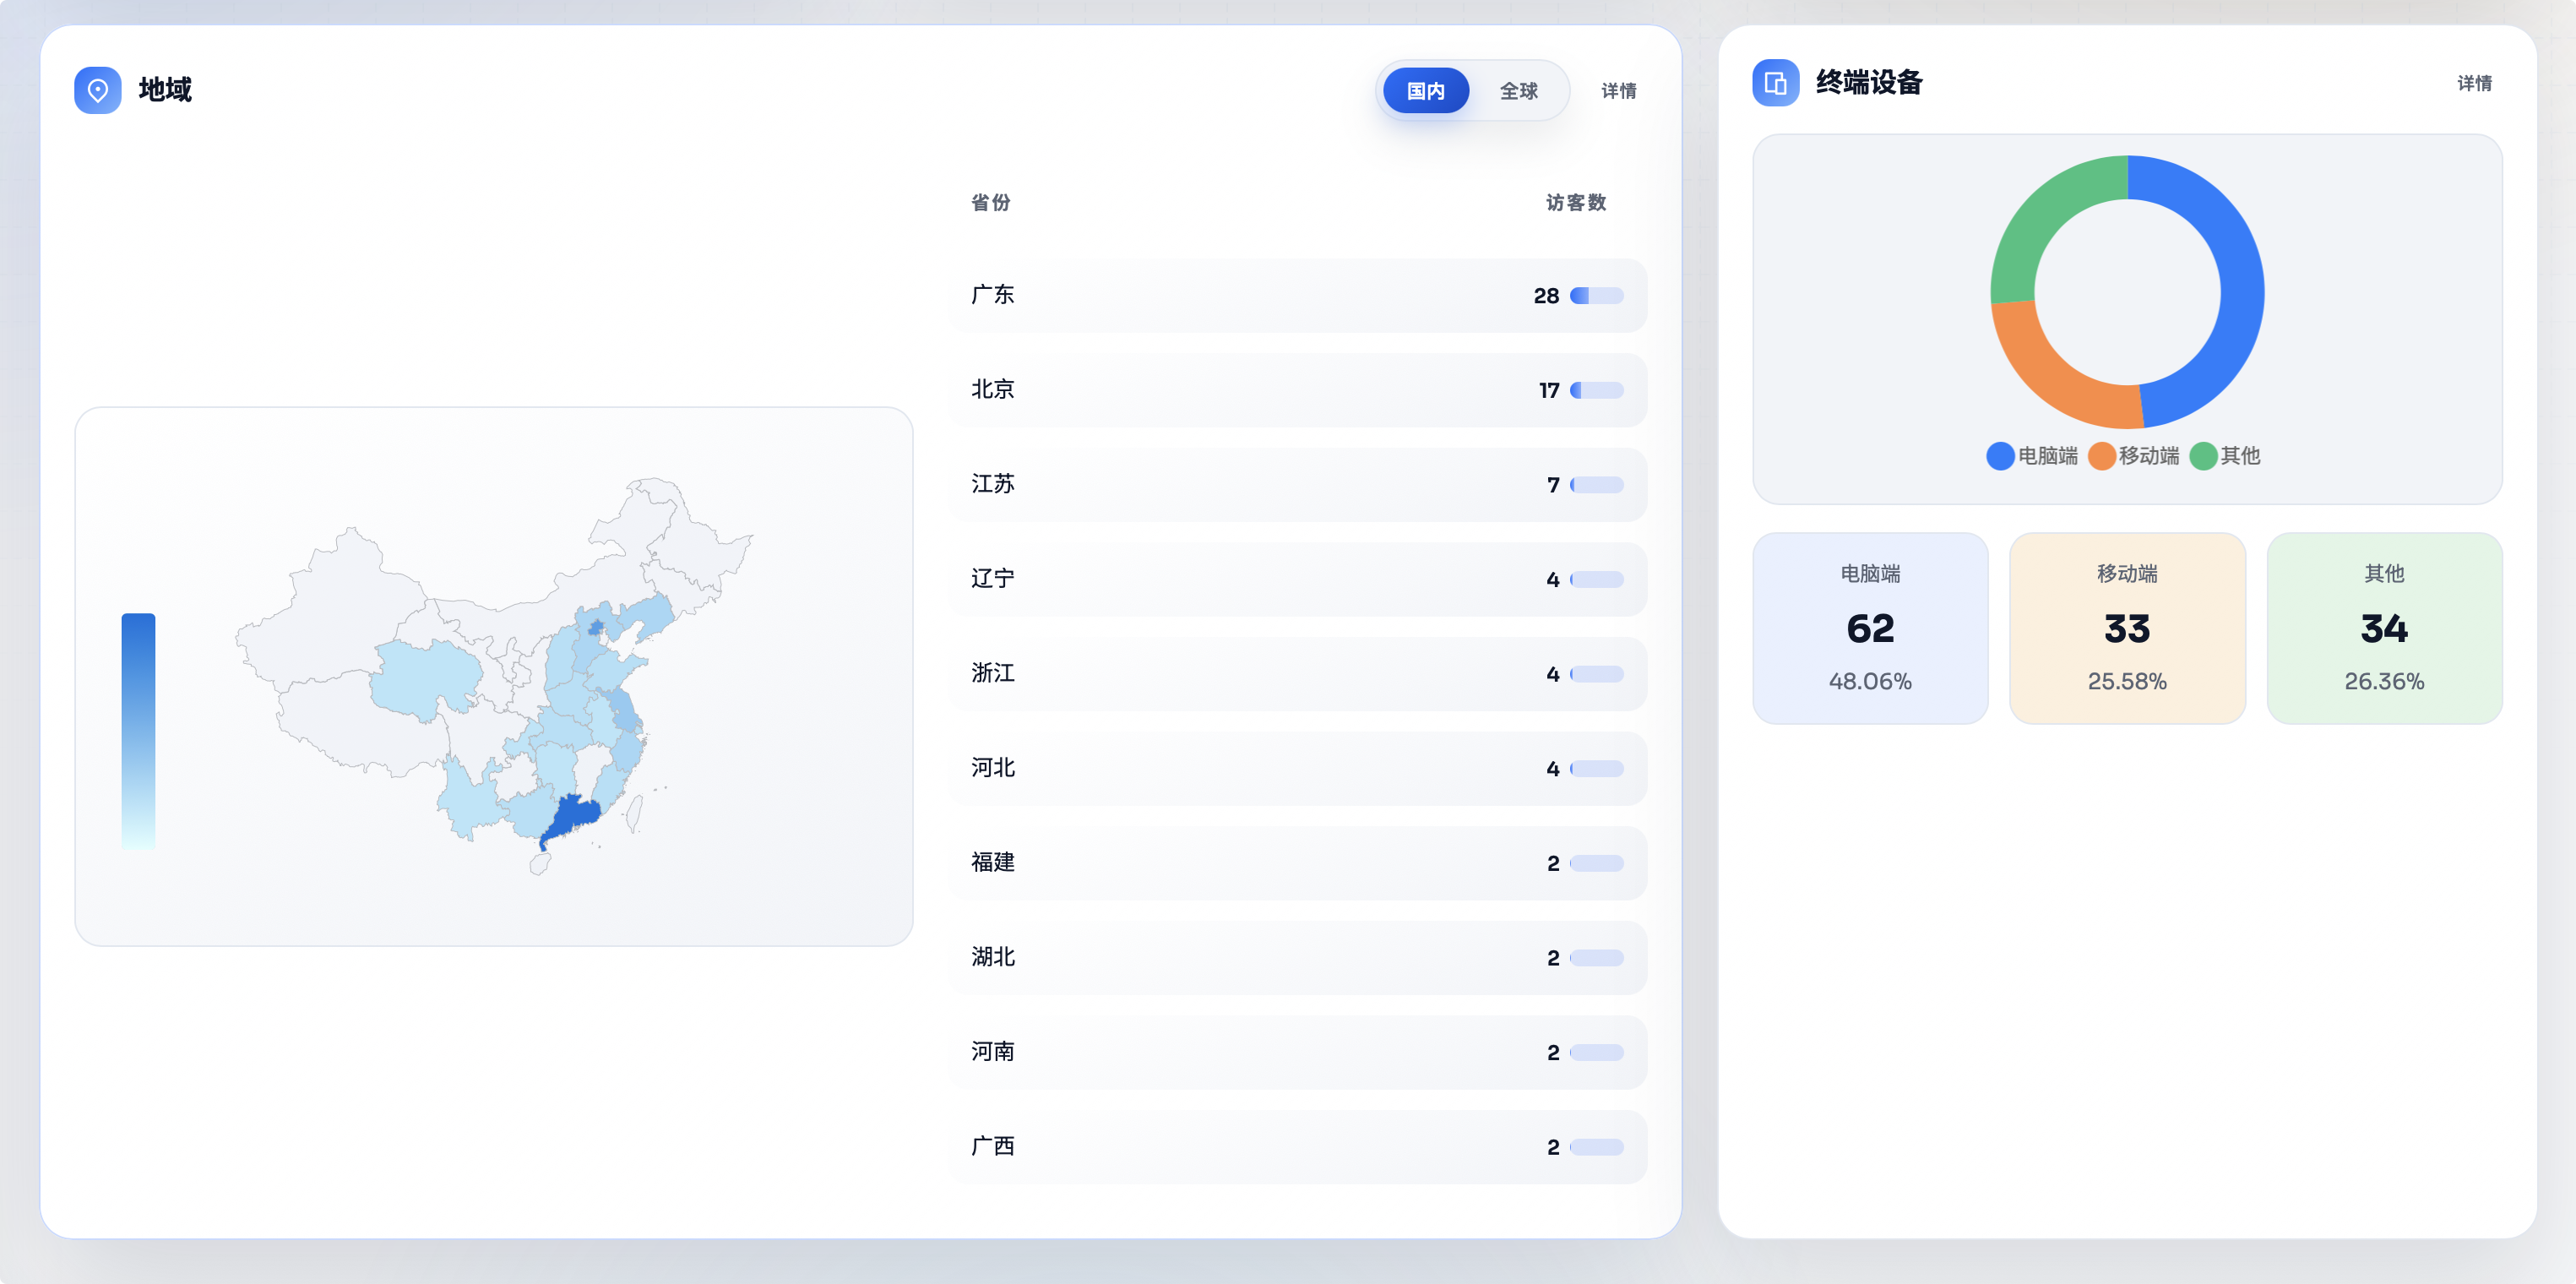
Task: Click the 电脑端 statistics card showing 62
Action: (x=1869, y=628)
